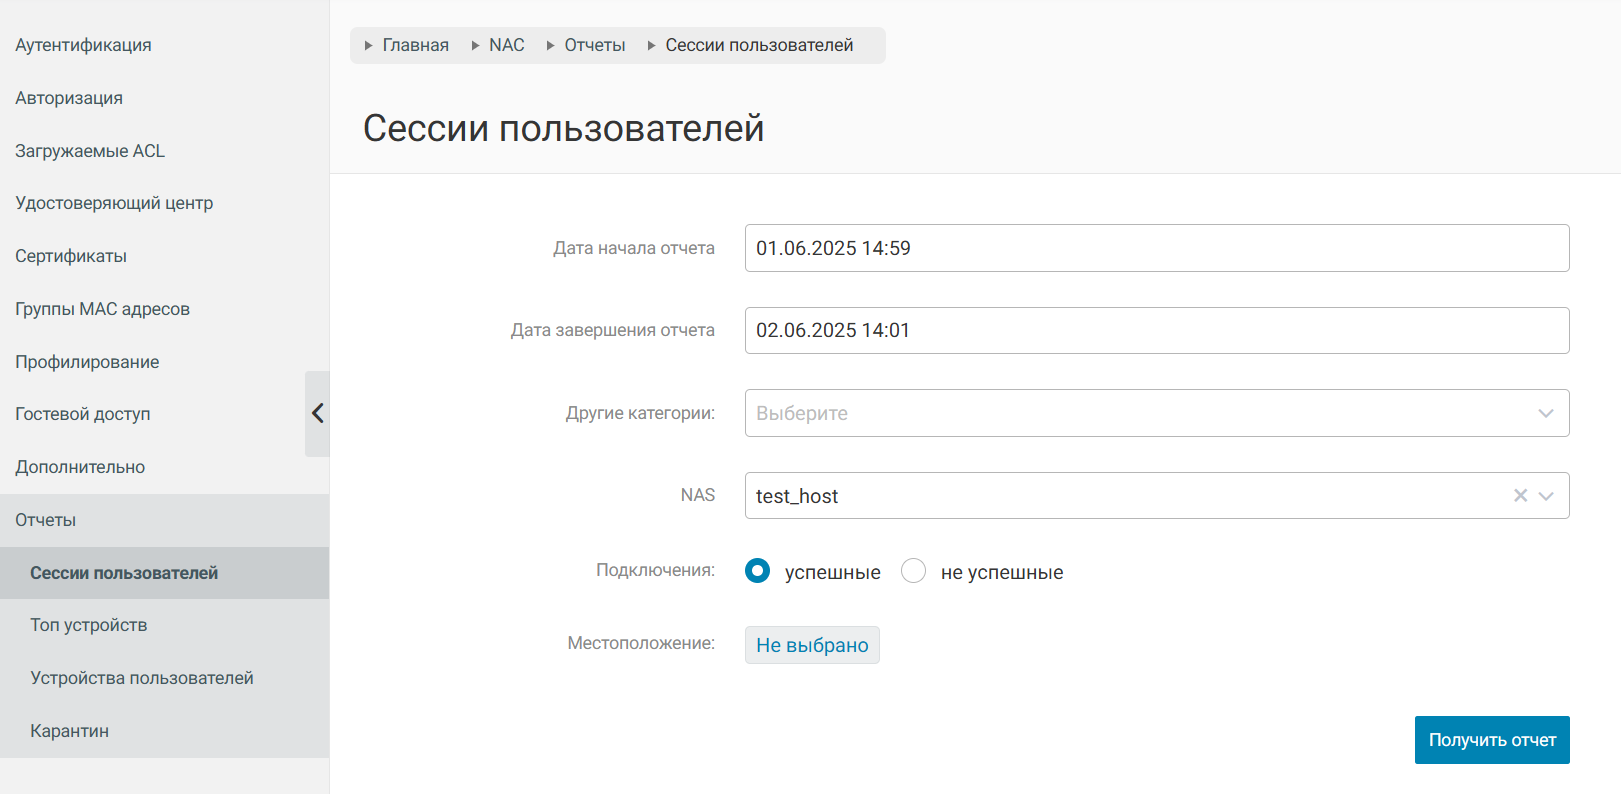Click the Дата начала отчета field
1621x794 pixels.
point(1156,248)
